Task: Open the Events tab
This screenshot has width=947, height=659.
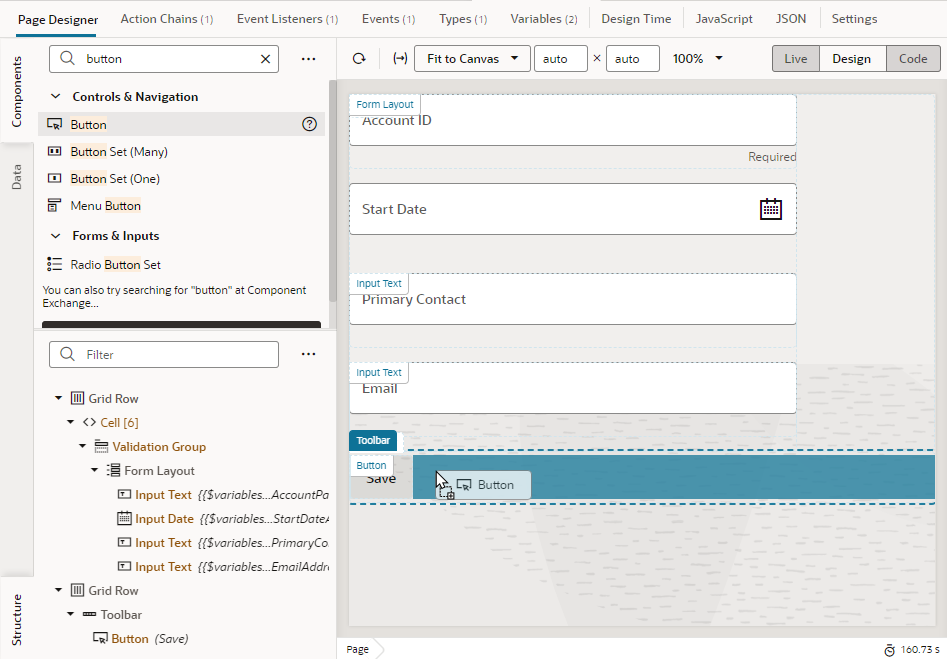Action: (388, 19)
